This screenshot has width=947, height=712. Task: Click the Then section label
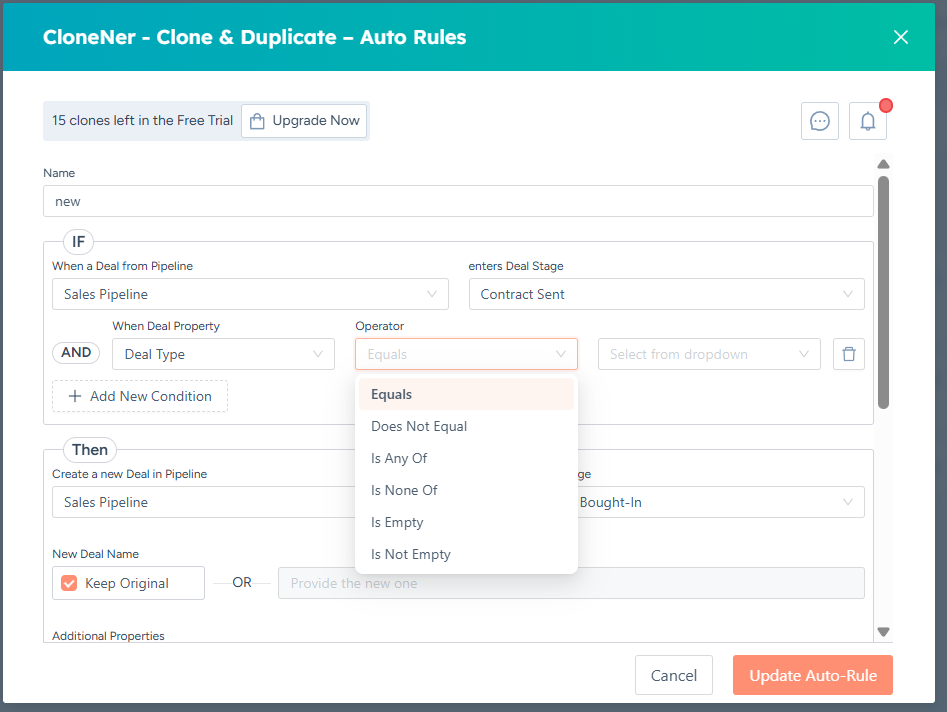coord(90,450)
